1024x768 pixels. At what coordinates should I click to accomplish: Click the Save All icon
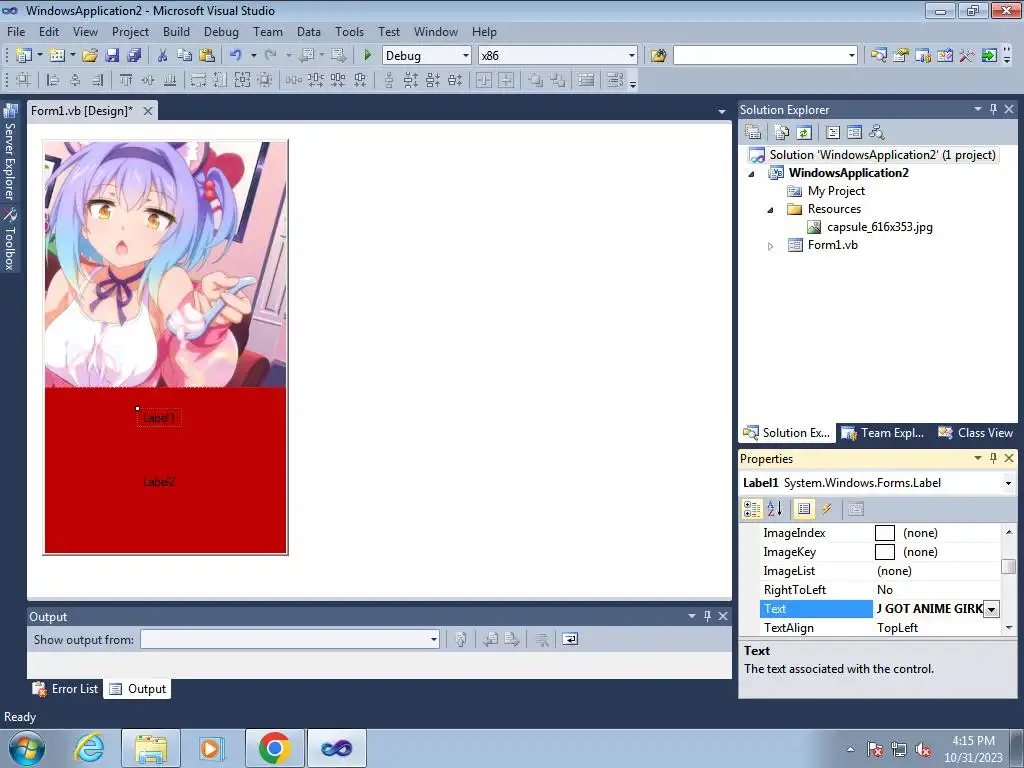pyautogui.click(x=134, y=56)
